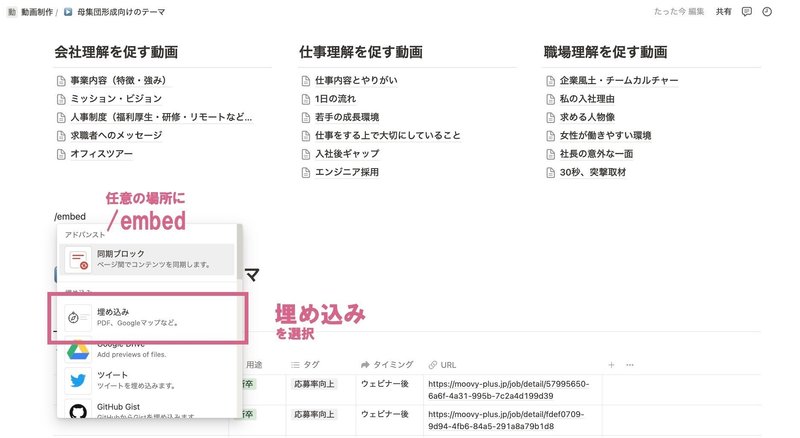Add a new column with plus icon
This screenshot has height=438, width=800.
click(x=611, y=364)
